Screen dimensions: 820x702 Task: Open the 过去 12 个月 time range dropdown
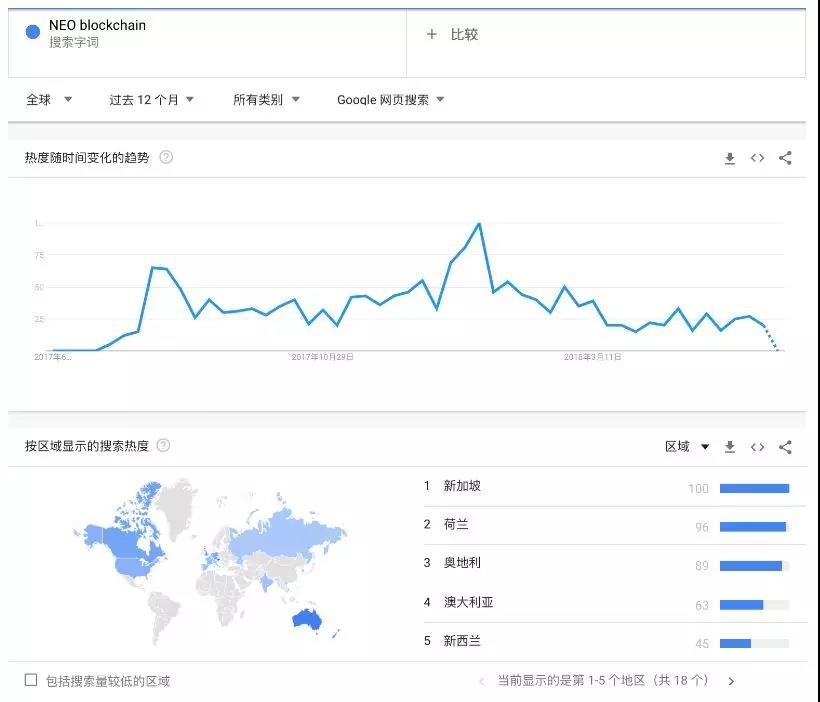click(151, 100)
